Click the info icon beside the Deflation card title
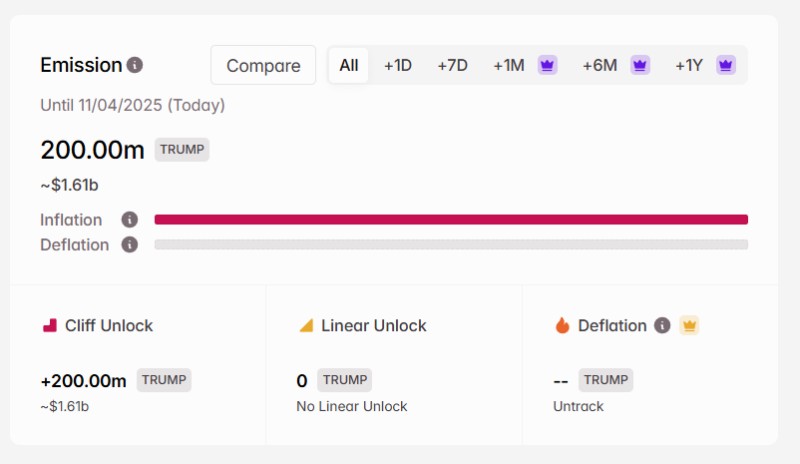The height and width of the screenshot is (464, 800). [662, 325]
